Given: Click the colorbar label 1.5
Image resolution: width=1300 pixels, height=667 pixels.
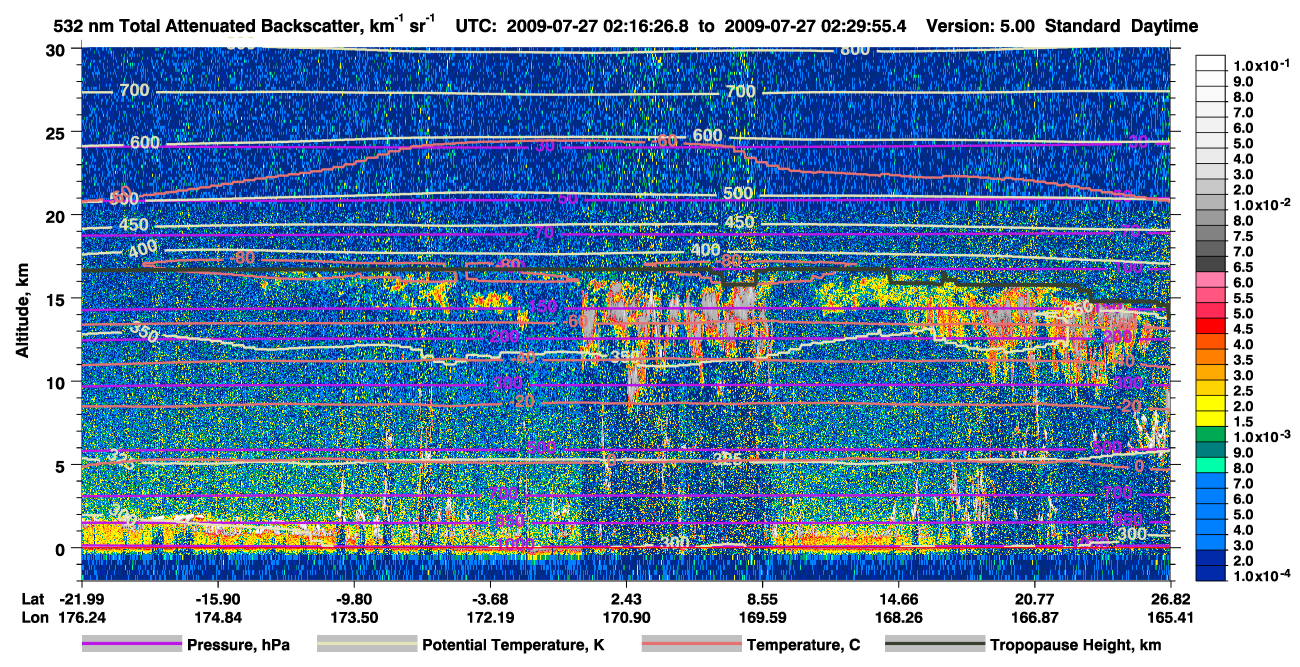Looking at the screenshot, I should coord(1245,422).
